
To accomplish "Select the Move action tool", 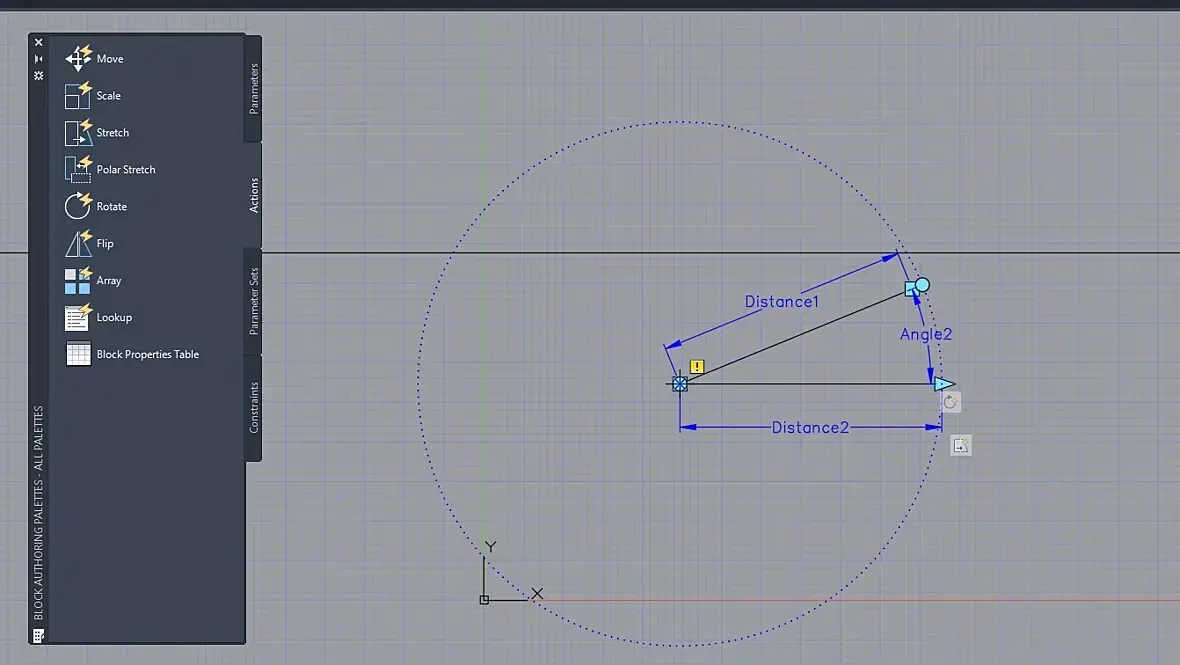I will pyautogui.click(x=94, y=59).
